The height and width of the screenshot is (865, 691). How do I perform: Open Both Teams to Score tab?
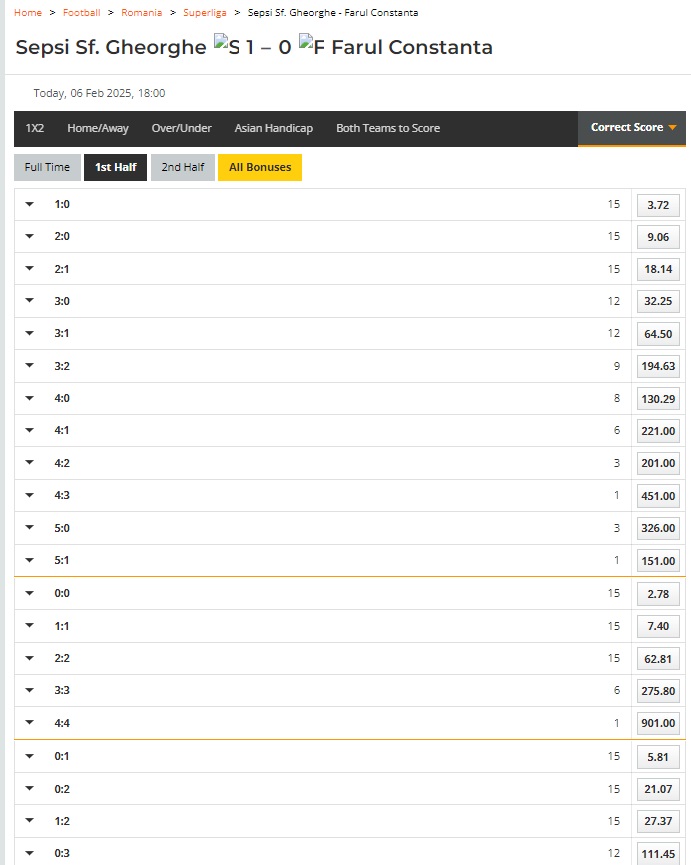coord(387,129)
